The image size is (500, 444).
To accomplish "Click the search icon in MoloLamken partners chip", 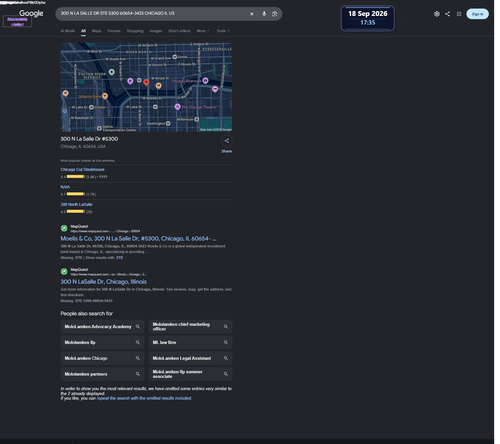I will pyautogui.click(x=138, y=374).
